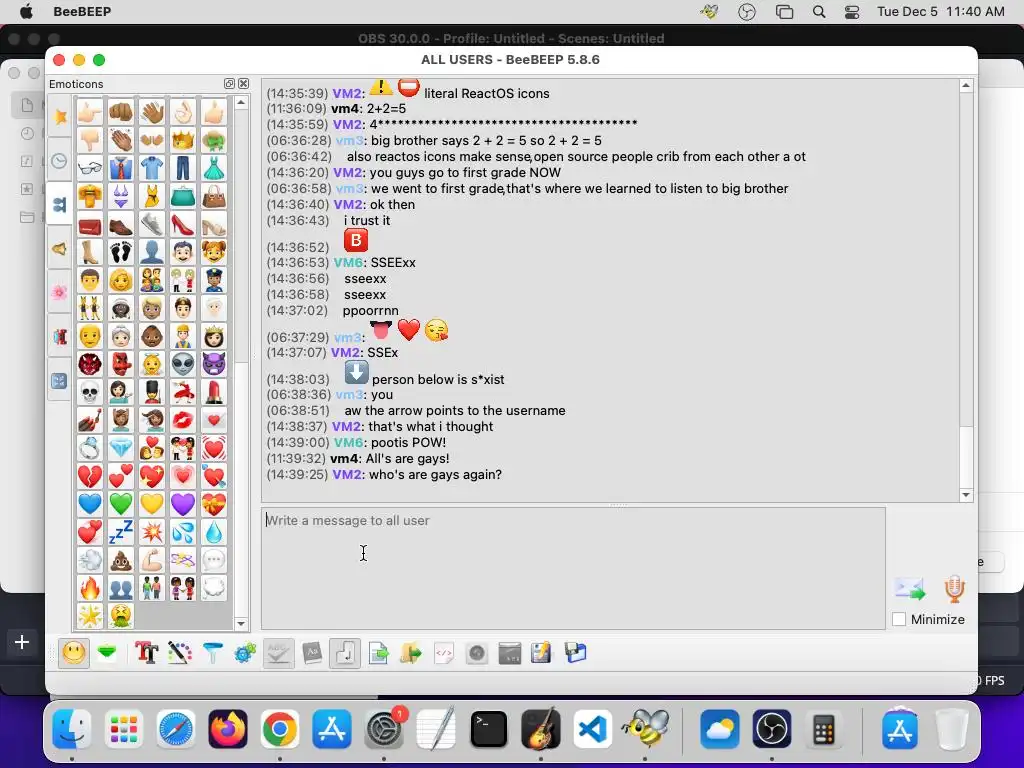Insert the purple devil face emoticon
The image size is (1024, 768).
tap(214, 364)
